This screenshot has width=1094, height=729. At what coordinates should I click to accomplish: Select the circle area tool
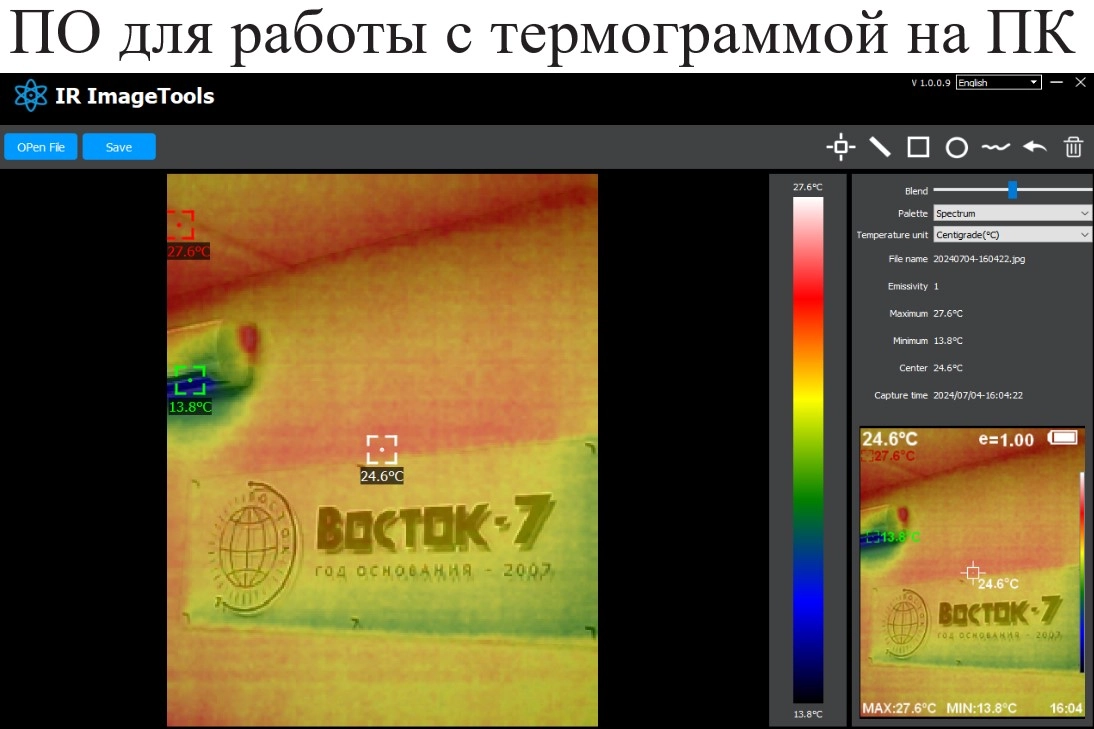coord(957,148)
